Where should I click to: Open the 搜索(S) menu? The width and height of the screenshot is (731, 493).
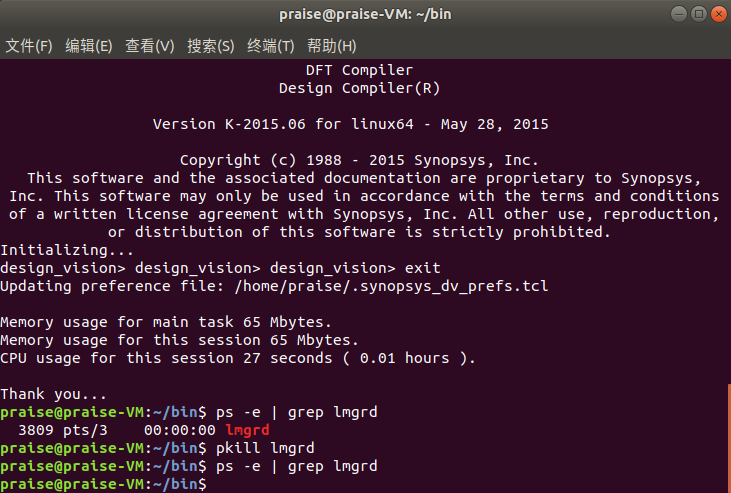pos(210,46)
